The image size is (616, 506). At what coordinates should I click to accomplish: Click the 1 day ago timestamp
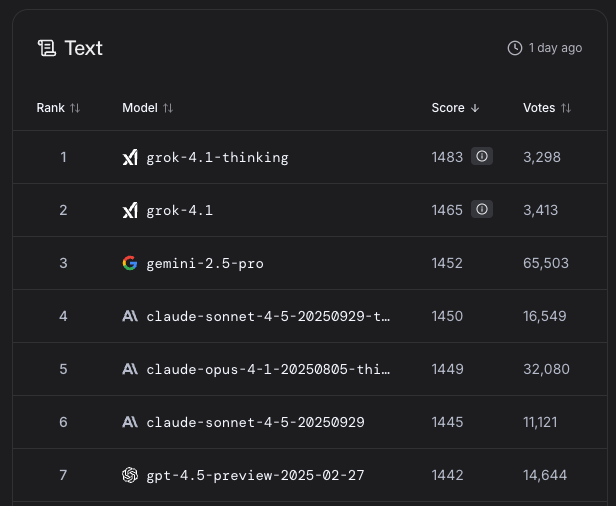(x=556, y=48)
